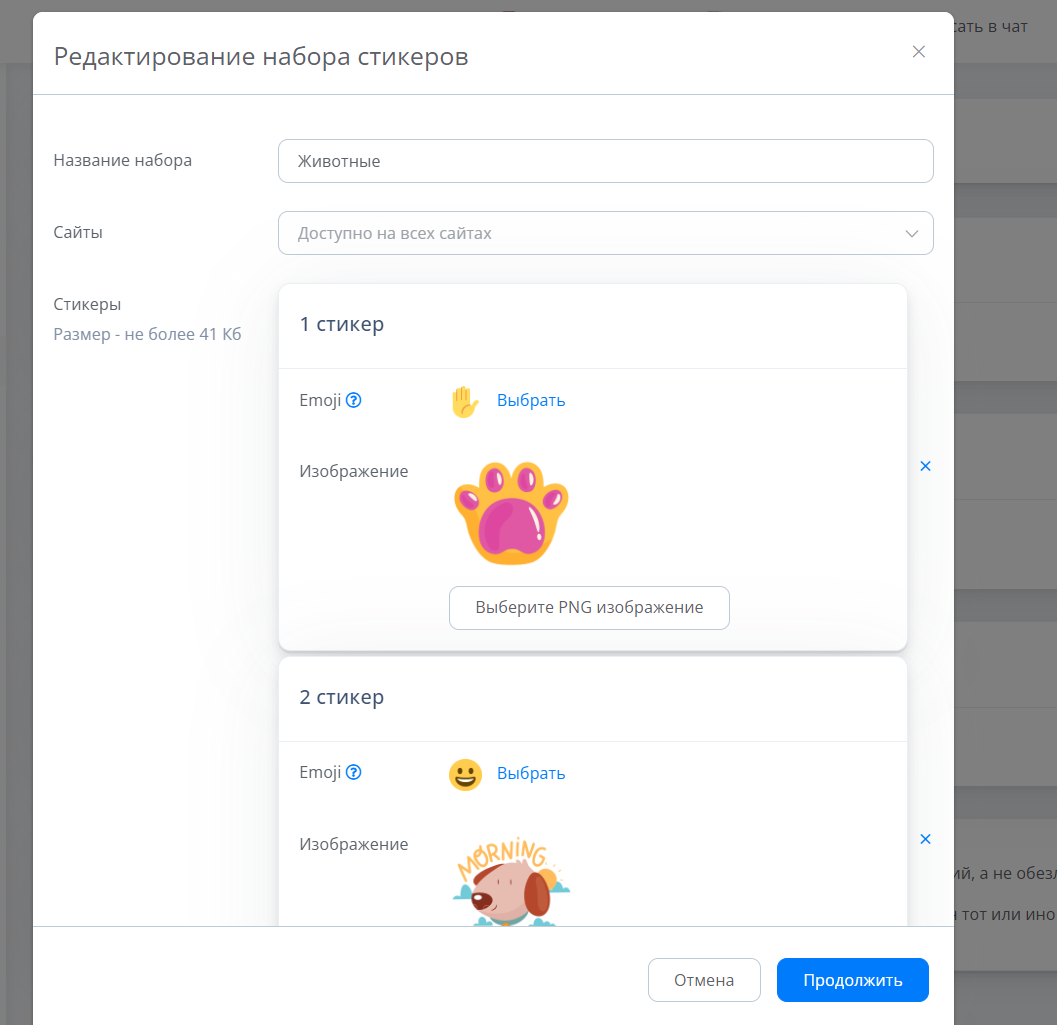1057x1025 pixels.
Task: Click the Размер - не более 41 Кб hint
Action: [x=148, y=335]
